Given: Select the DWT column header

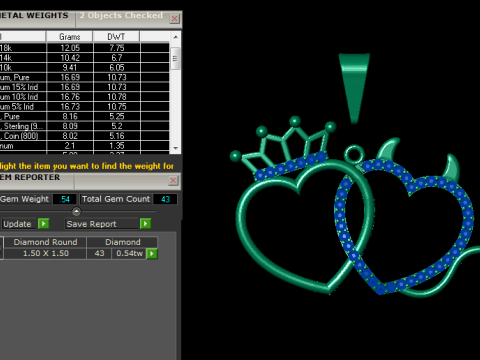Looking at the screenshot, I should (116, 37).
